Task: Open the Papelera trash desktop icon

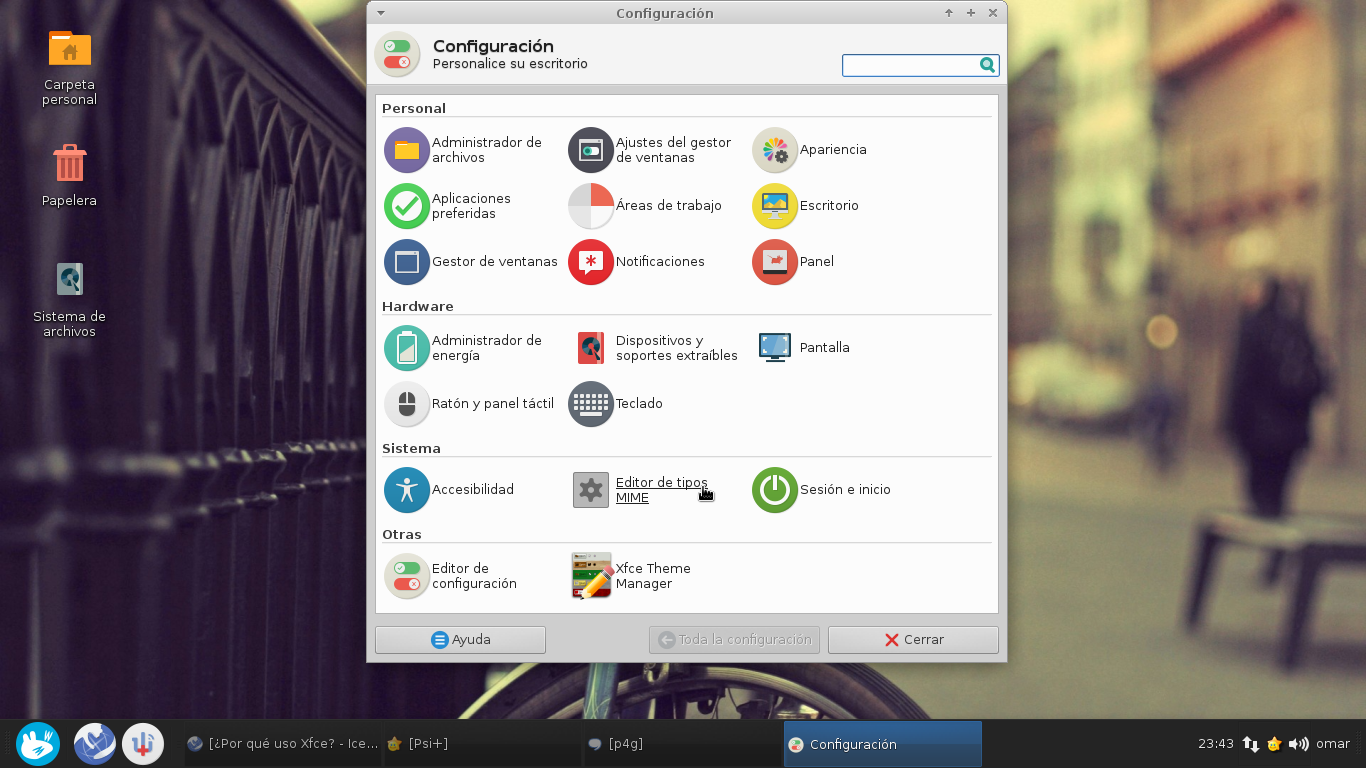Action: [x=69, y=164]
